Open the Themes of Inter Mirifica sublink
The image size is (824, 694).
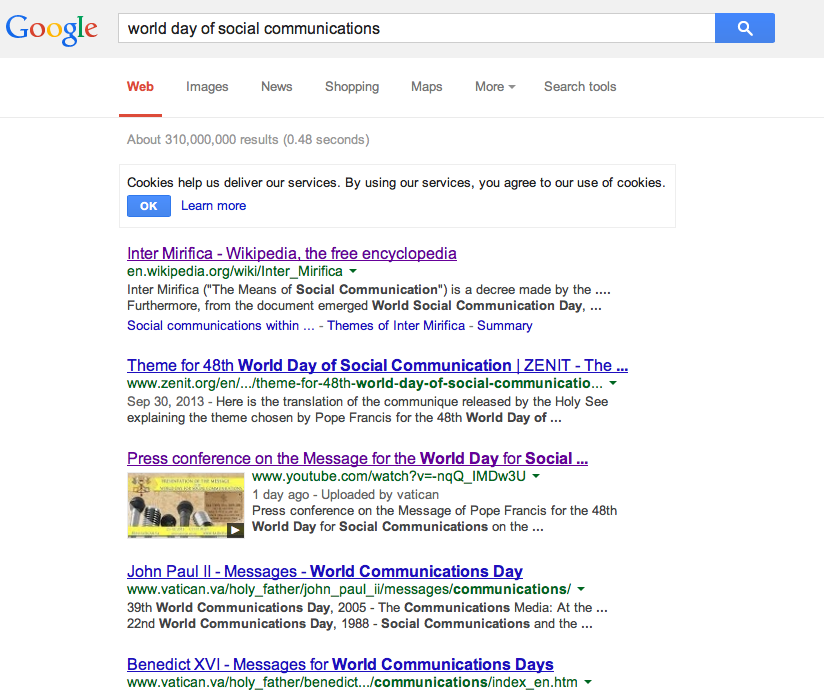click(x=396, y=326)
